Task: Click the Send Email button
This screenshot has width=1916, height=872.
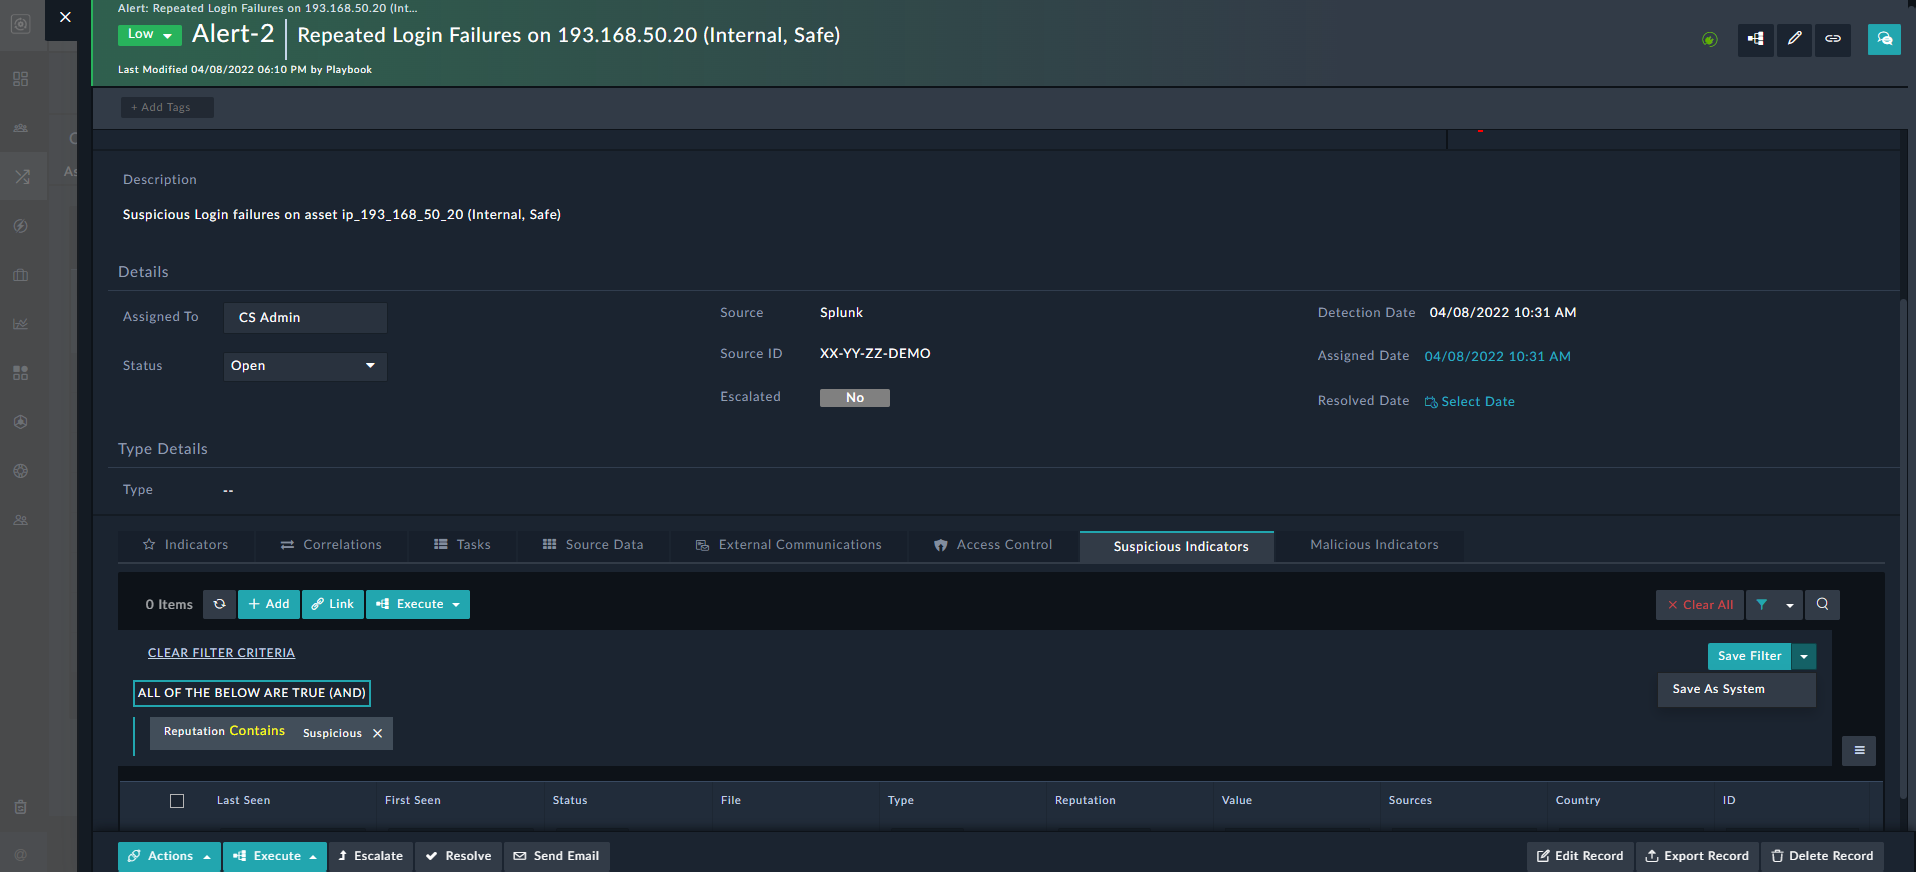Action: pos(557,856)
